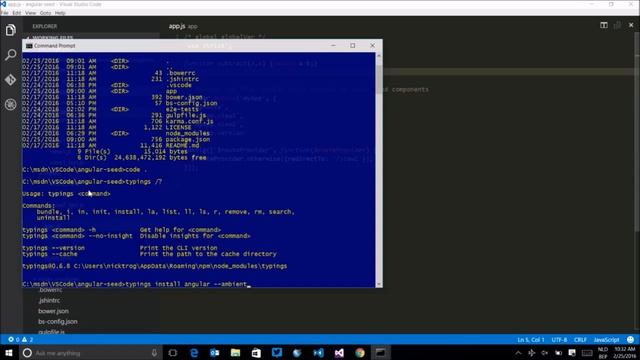Open the Debug view in the sidebar
The height and width of the screenshot is (360, 640).
point(11,104)
